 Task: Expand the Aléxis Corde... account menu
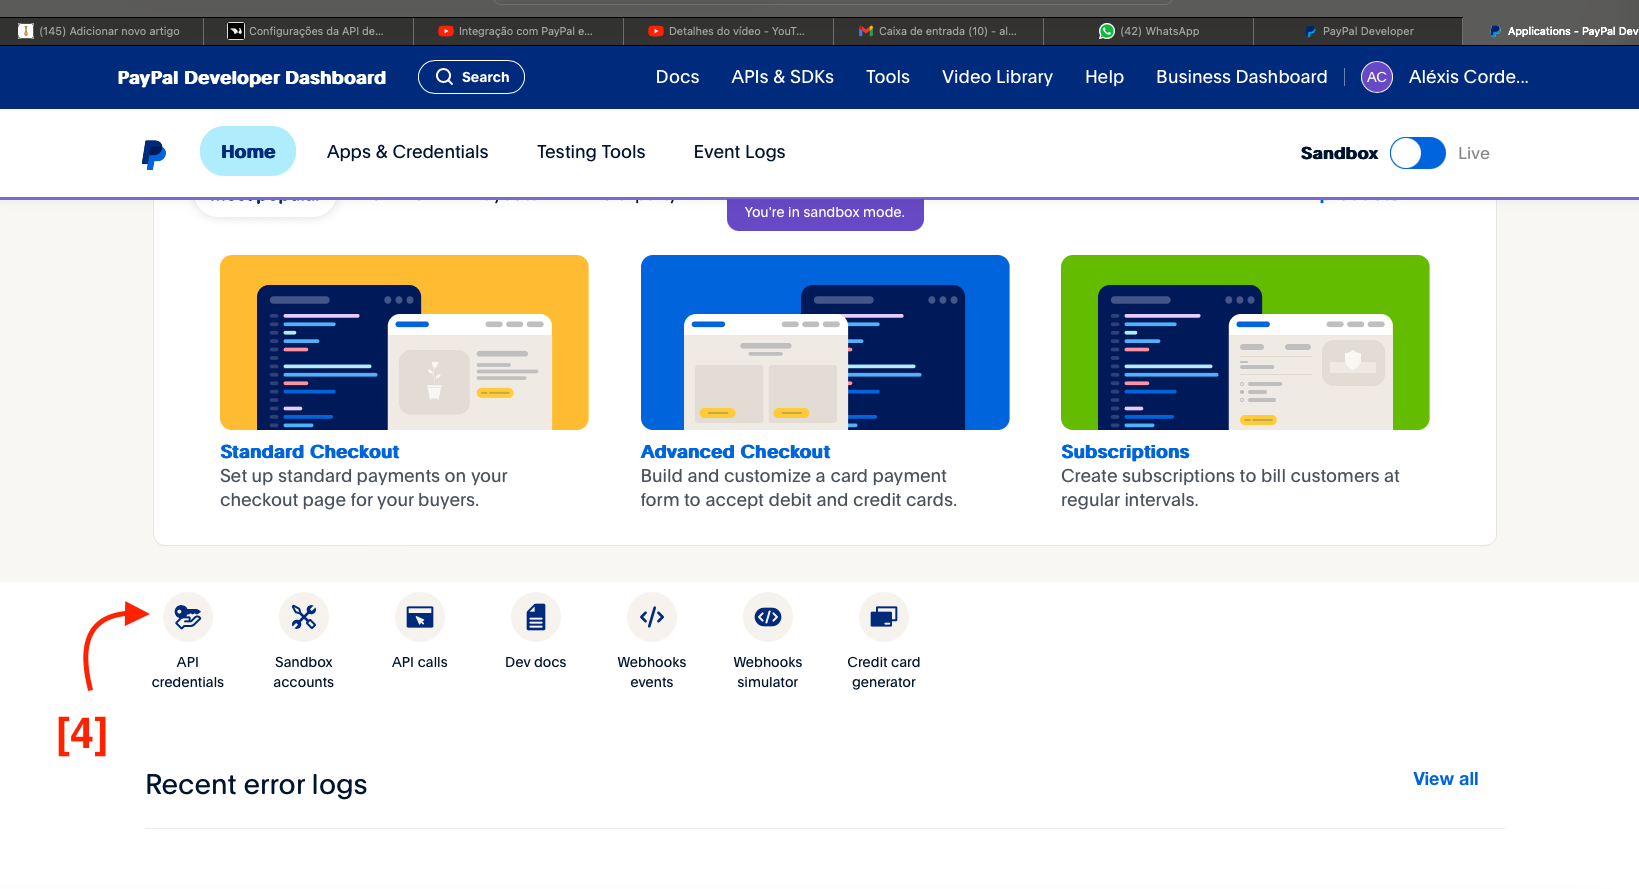point(1468,77)
